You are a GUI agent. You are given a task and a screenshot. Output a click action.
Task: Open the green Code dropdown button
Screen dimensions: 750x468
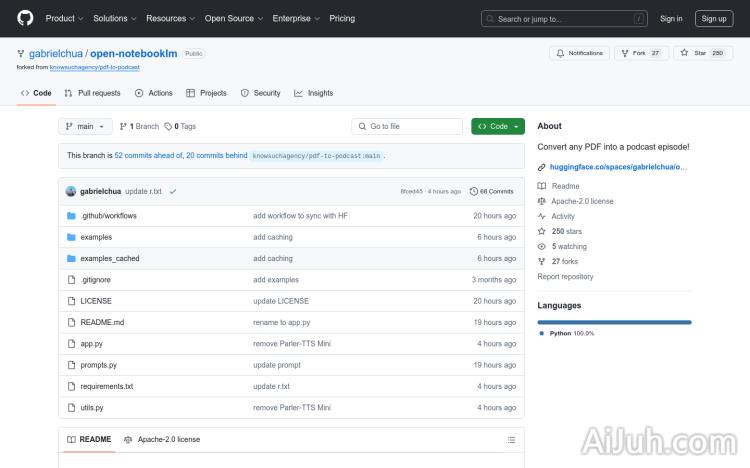497,126
